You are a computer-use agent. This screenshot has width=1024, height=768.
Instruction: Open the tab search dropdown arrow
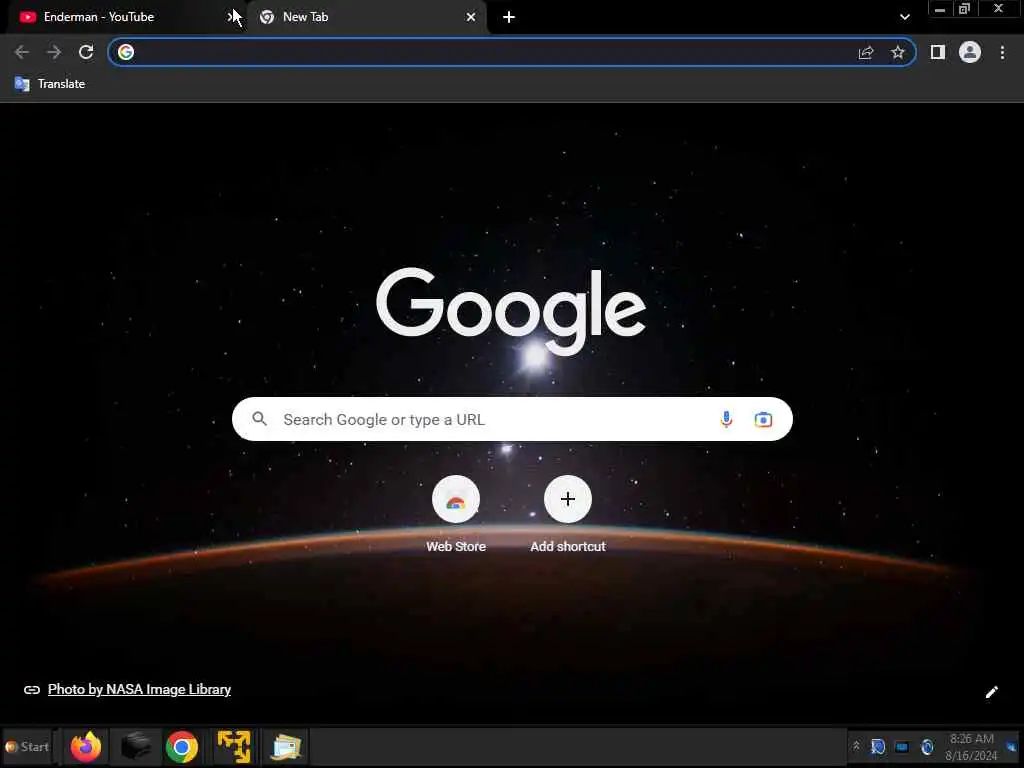click(904, 17)
